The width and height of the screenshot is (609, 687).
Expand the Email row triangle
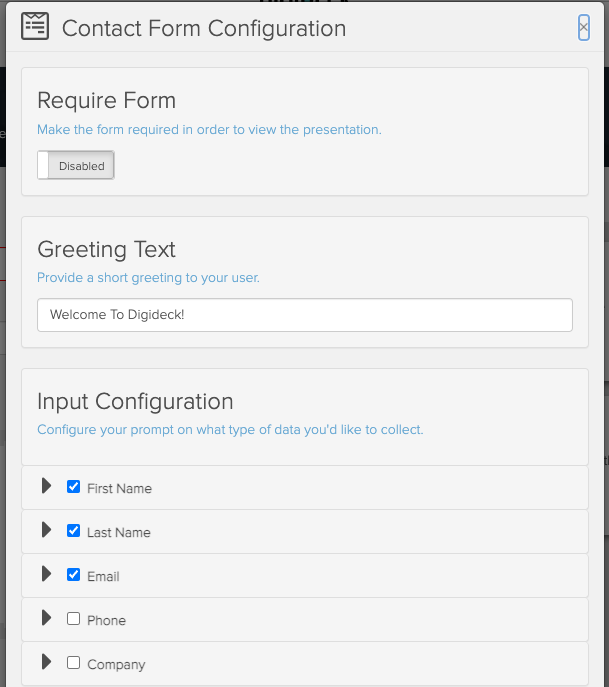pos(46,574)
